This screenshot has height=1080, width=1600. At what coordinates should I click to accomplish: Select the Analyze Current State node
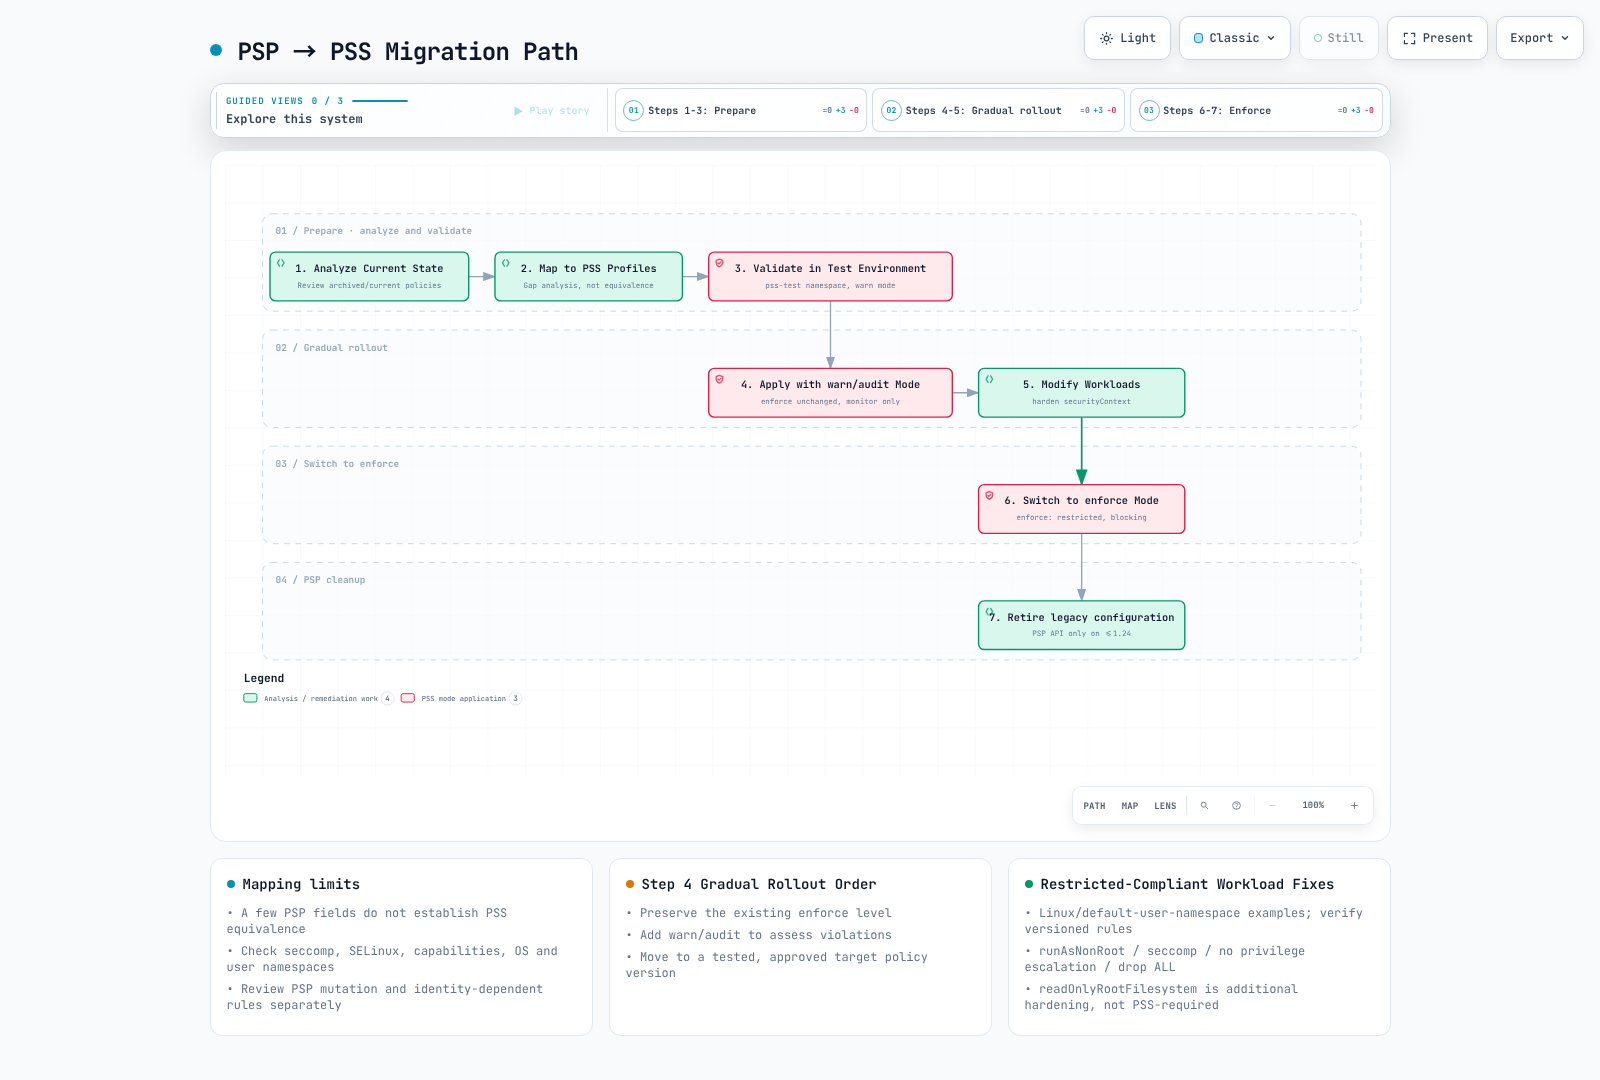point(369,276)
